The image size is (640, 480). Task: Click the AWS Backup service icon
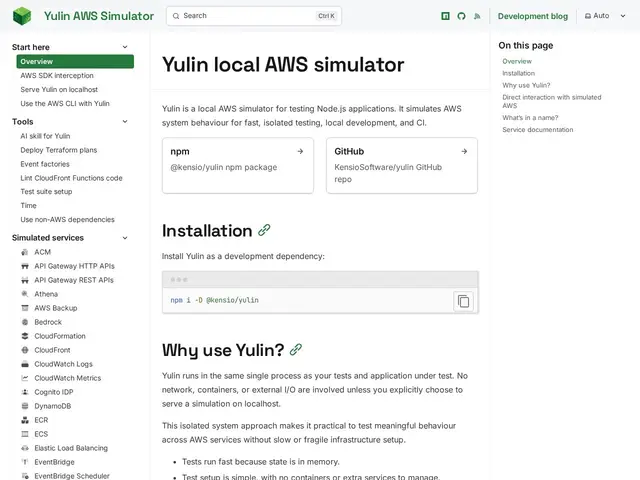[x=25, y=308]
